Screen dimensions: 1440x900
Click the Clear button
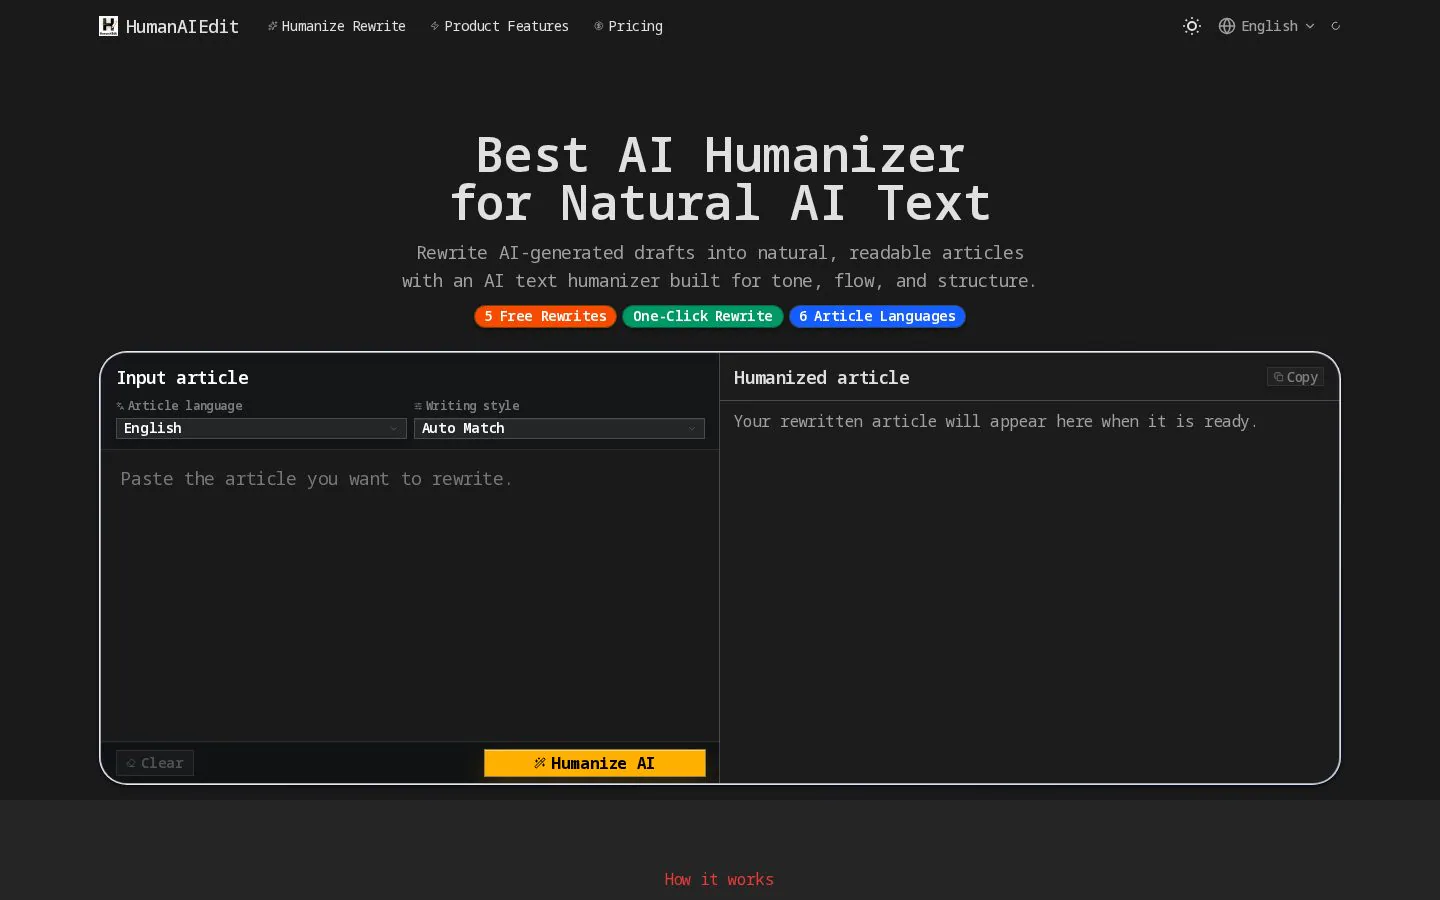pyautogui.click(x=155, y=763)
